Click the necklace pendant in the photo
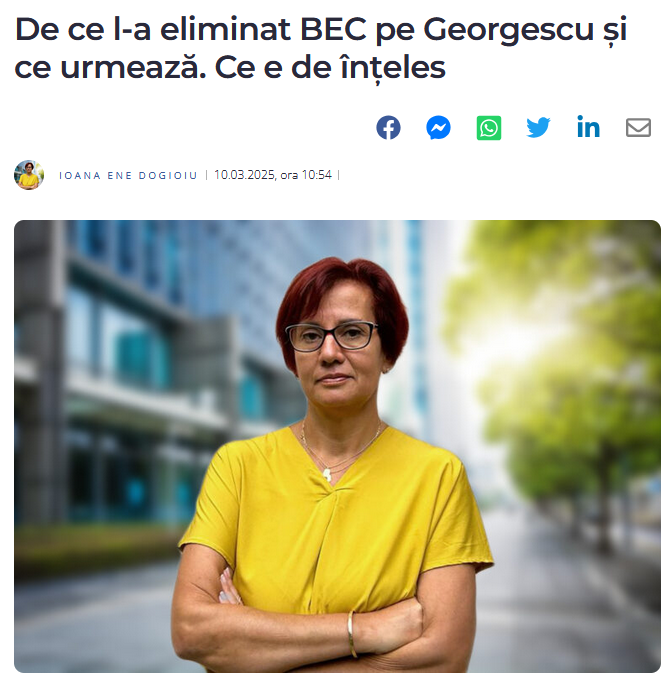This screenshot has width=672, height=688. (x=327, y=475)
